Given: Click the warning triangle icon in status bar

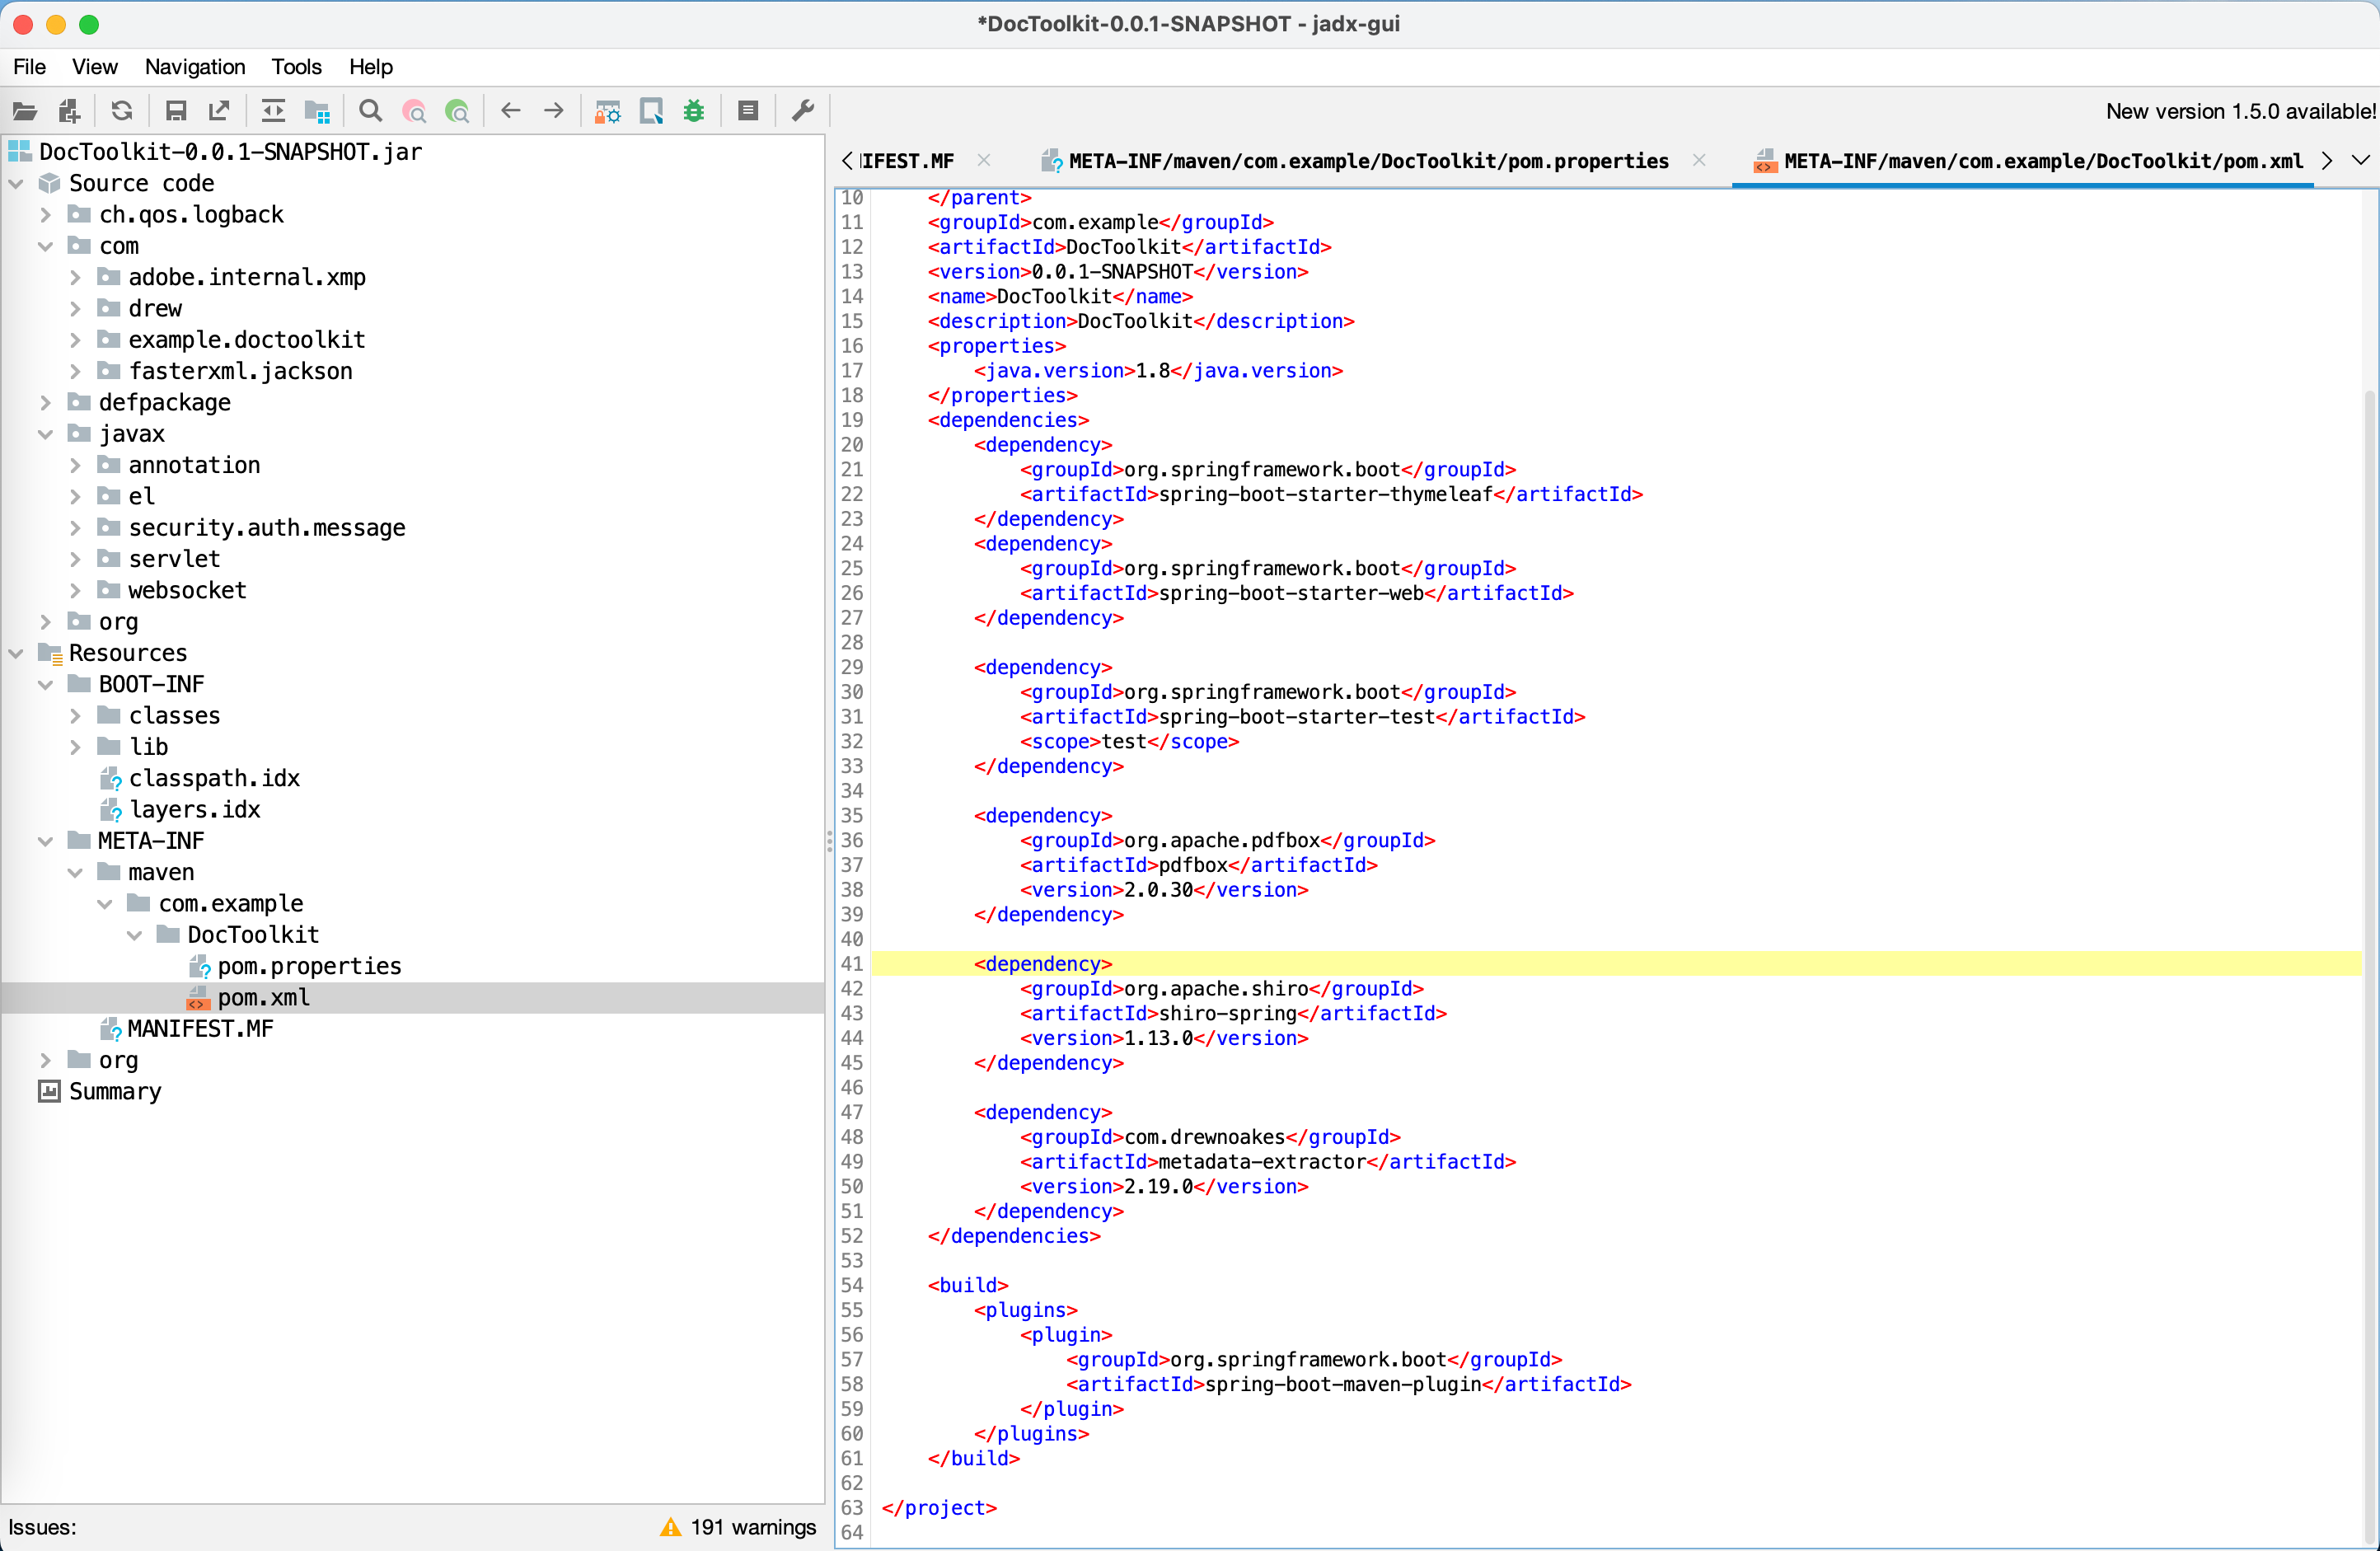Looking at the screenshot, I should pyautogui.click(x=671, y=1527).
